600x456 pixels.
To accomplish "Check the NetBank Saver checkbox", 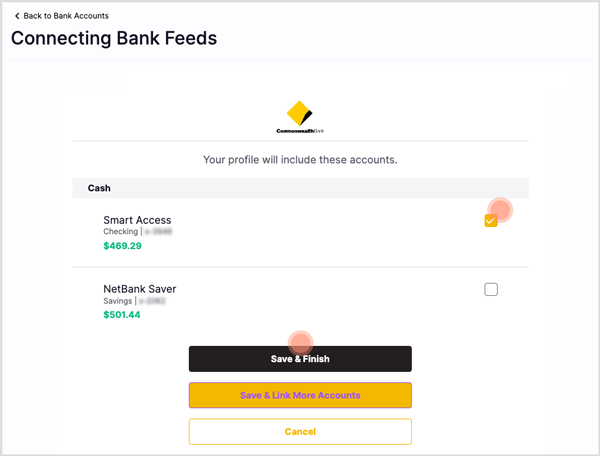I will (x=491, y=290).
